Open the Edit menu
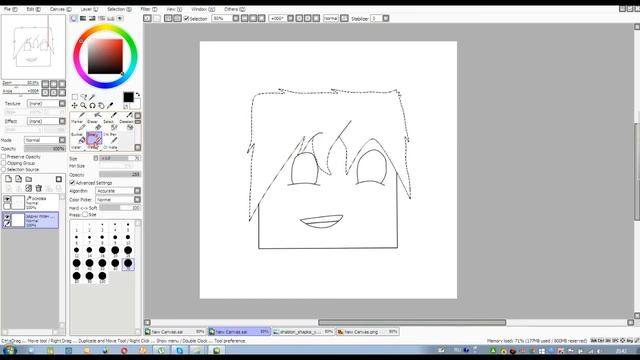This screenshot has height=360, width=640. (33, 9)
